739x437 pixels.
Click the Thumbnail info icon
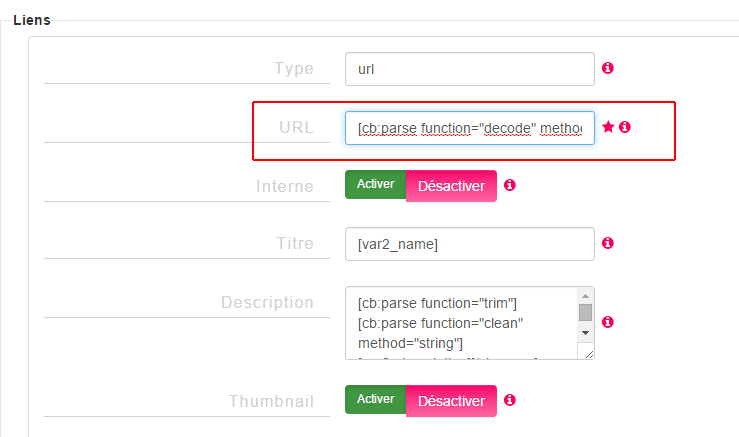(509, 400)
